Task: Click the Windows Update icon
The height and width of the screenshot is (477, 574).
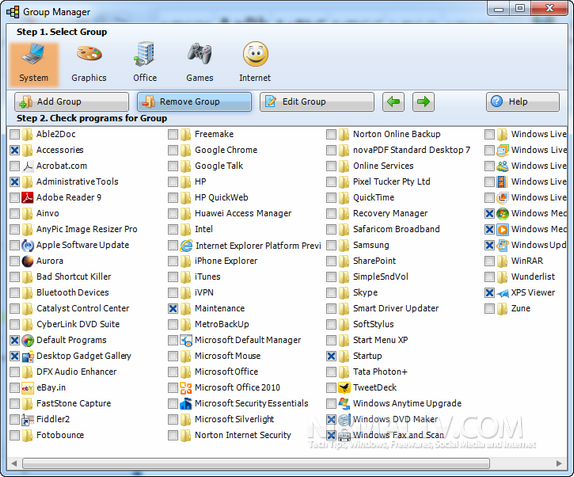Action: click(x=502, y=245)
